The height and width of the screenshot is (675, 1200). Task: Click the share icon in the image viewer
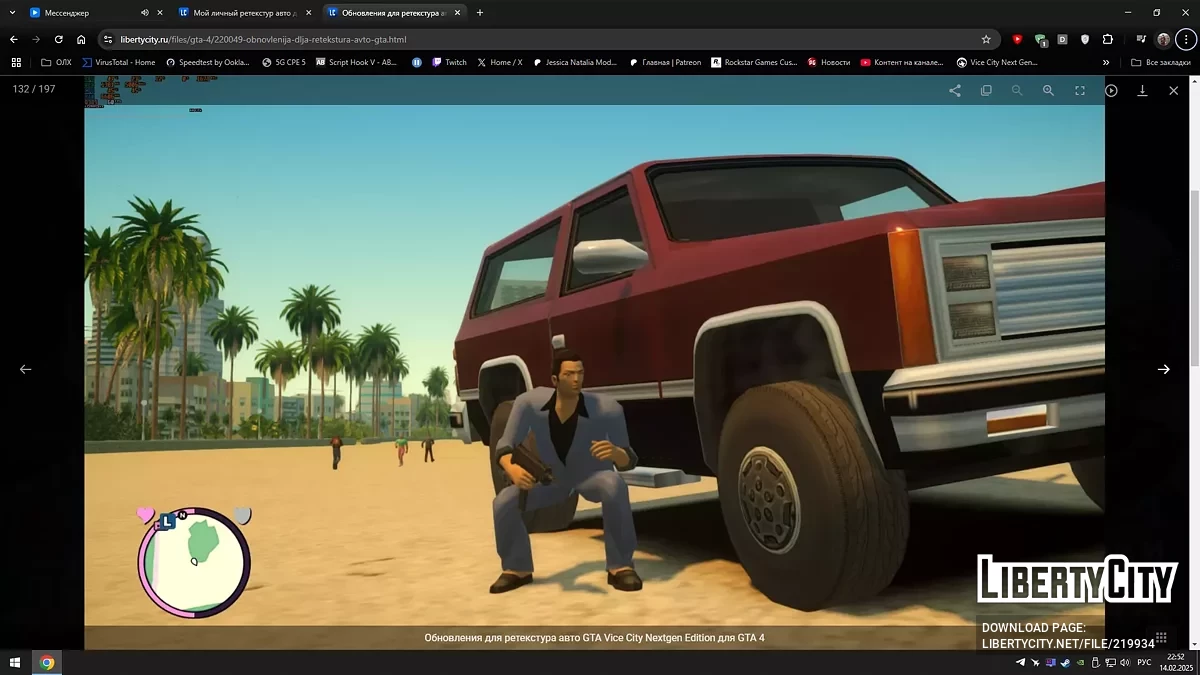pyautogui.click(x=955, y=90)
